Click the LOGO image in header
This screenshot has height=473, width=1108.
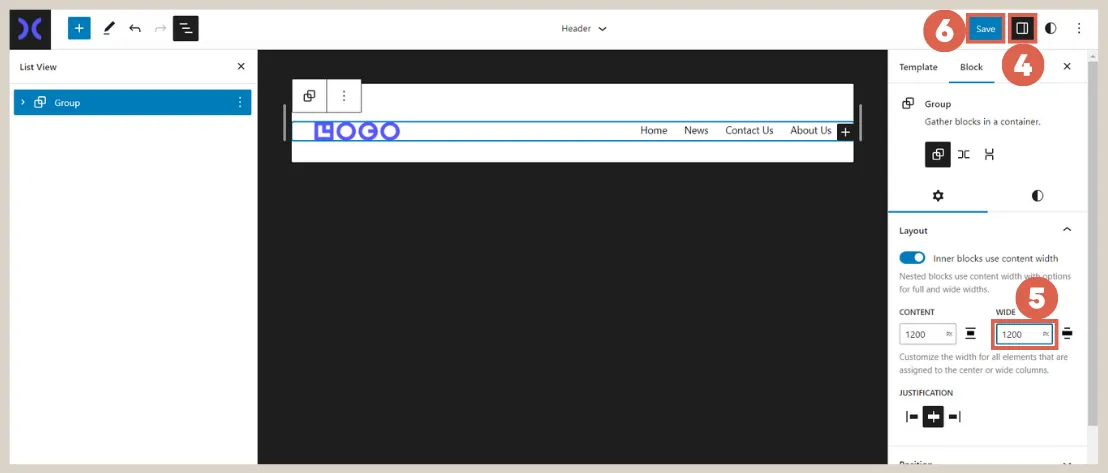(x=357, y=131)
